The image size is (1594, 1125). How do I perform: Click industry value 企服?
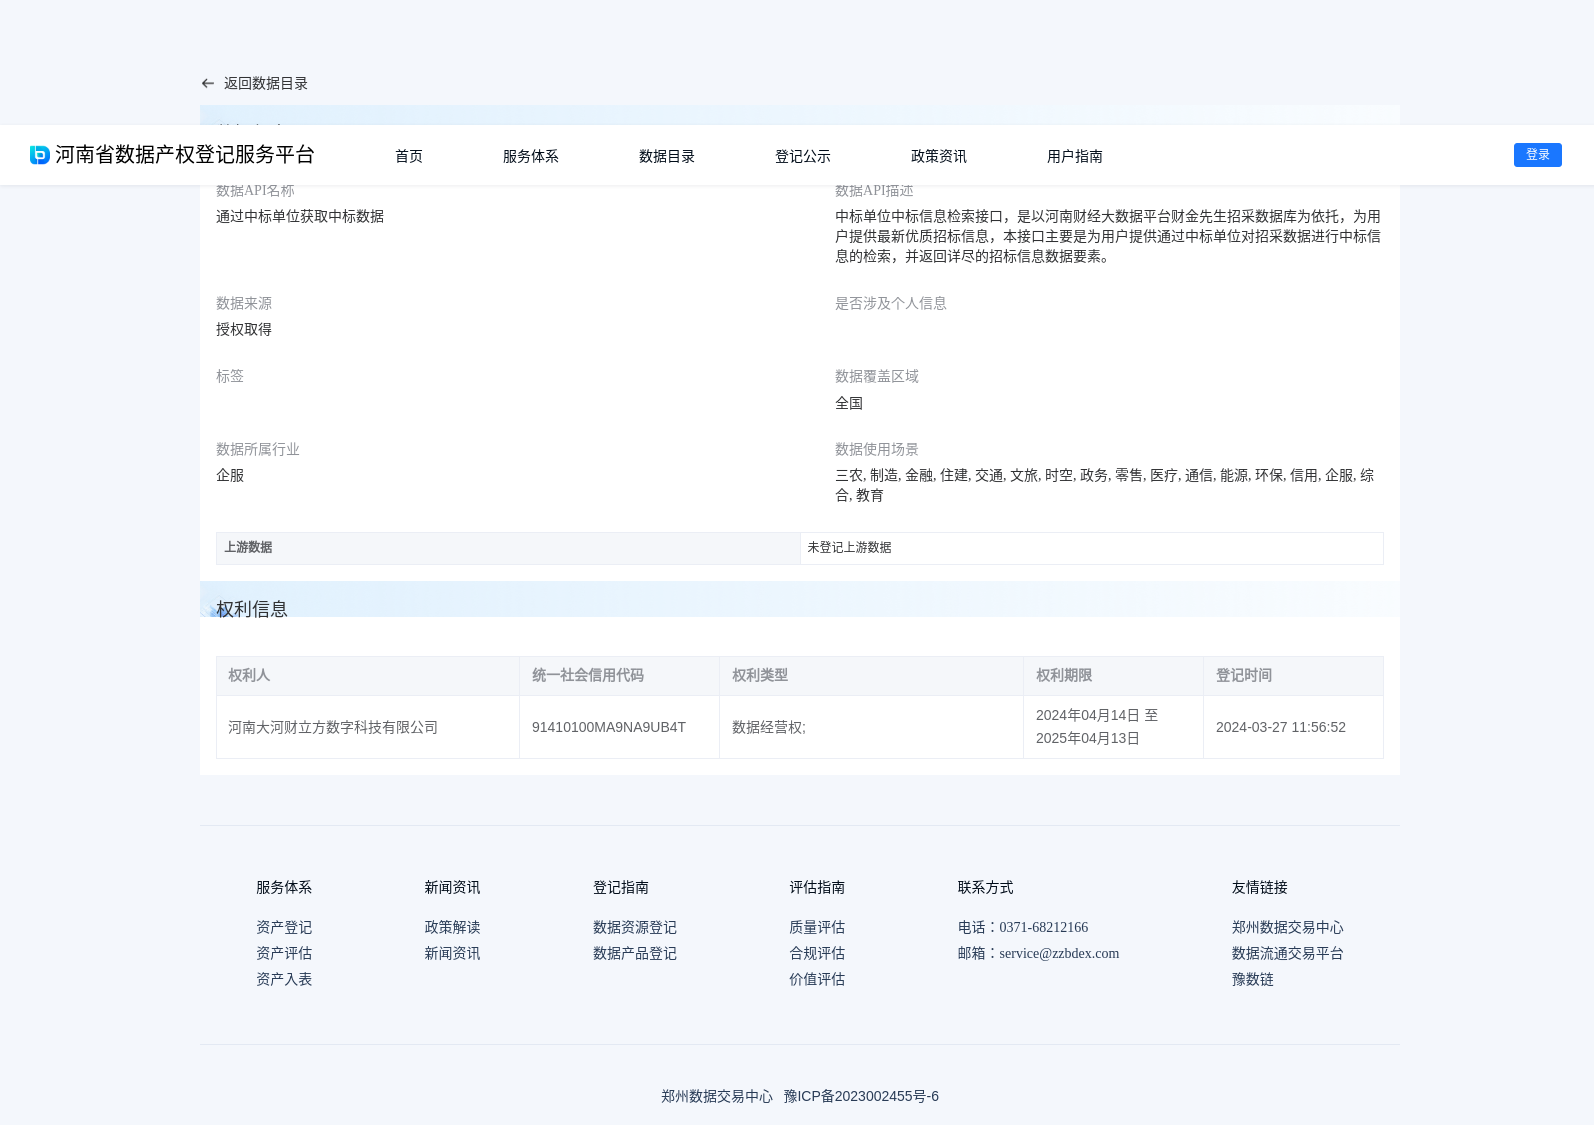tap(230, 476)
